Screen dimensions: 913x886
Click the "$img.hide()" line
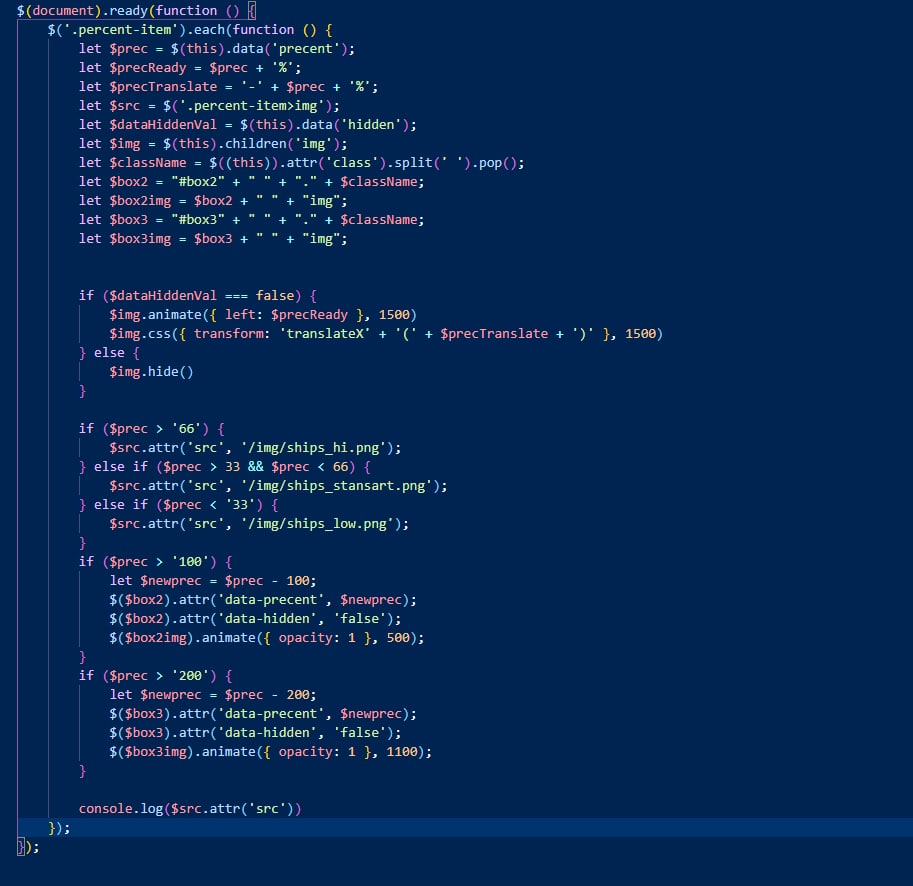pos(151,371)
